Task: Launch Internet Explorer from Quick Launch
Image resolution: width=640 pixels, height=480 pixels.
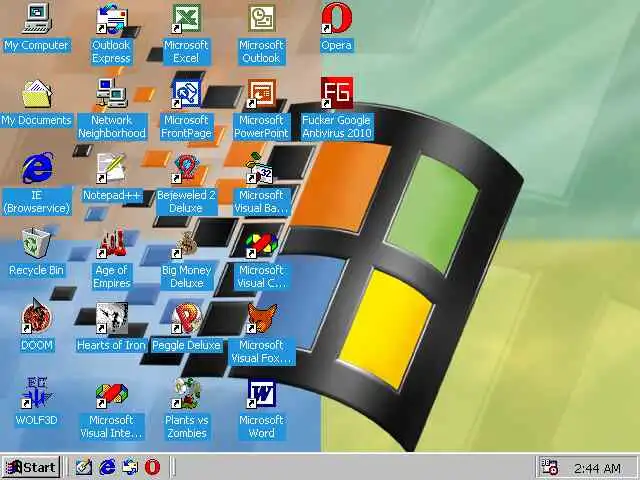Action: click(x=107, y=467)
